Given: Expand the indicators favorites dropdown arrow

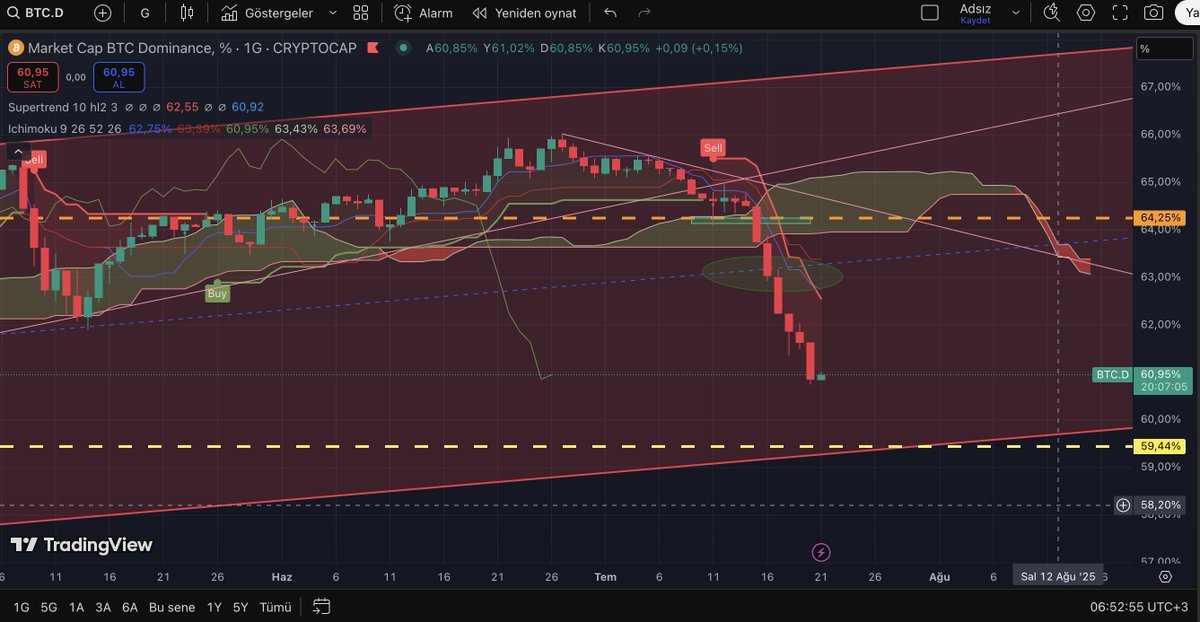Looking at the screenshot, I should 333,13.
